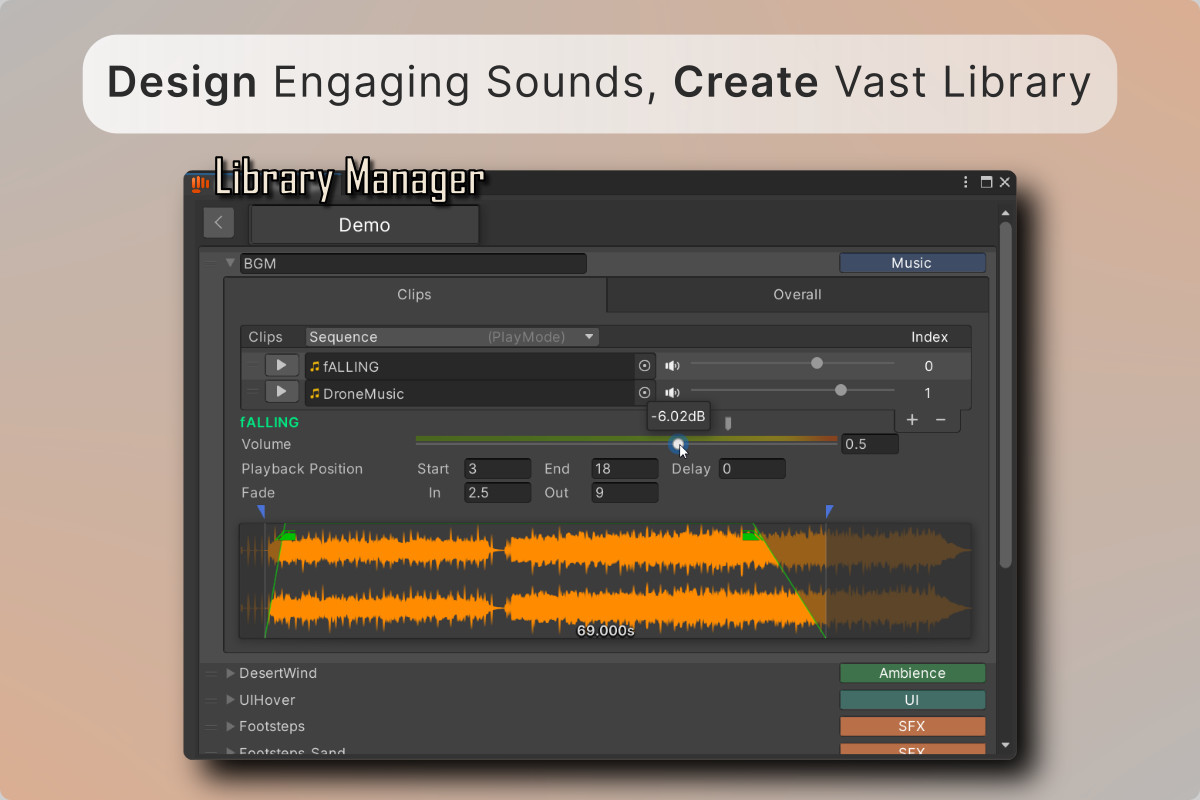Image resolution: width=1200 pixels, height=800 pixels.
Task: Open the Music audio type dropdown
Action: (912, 263)
